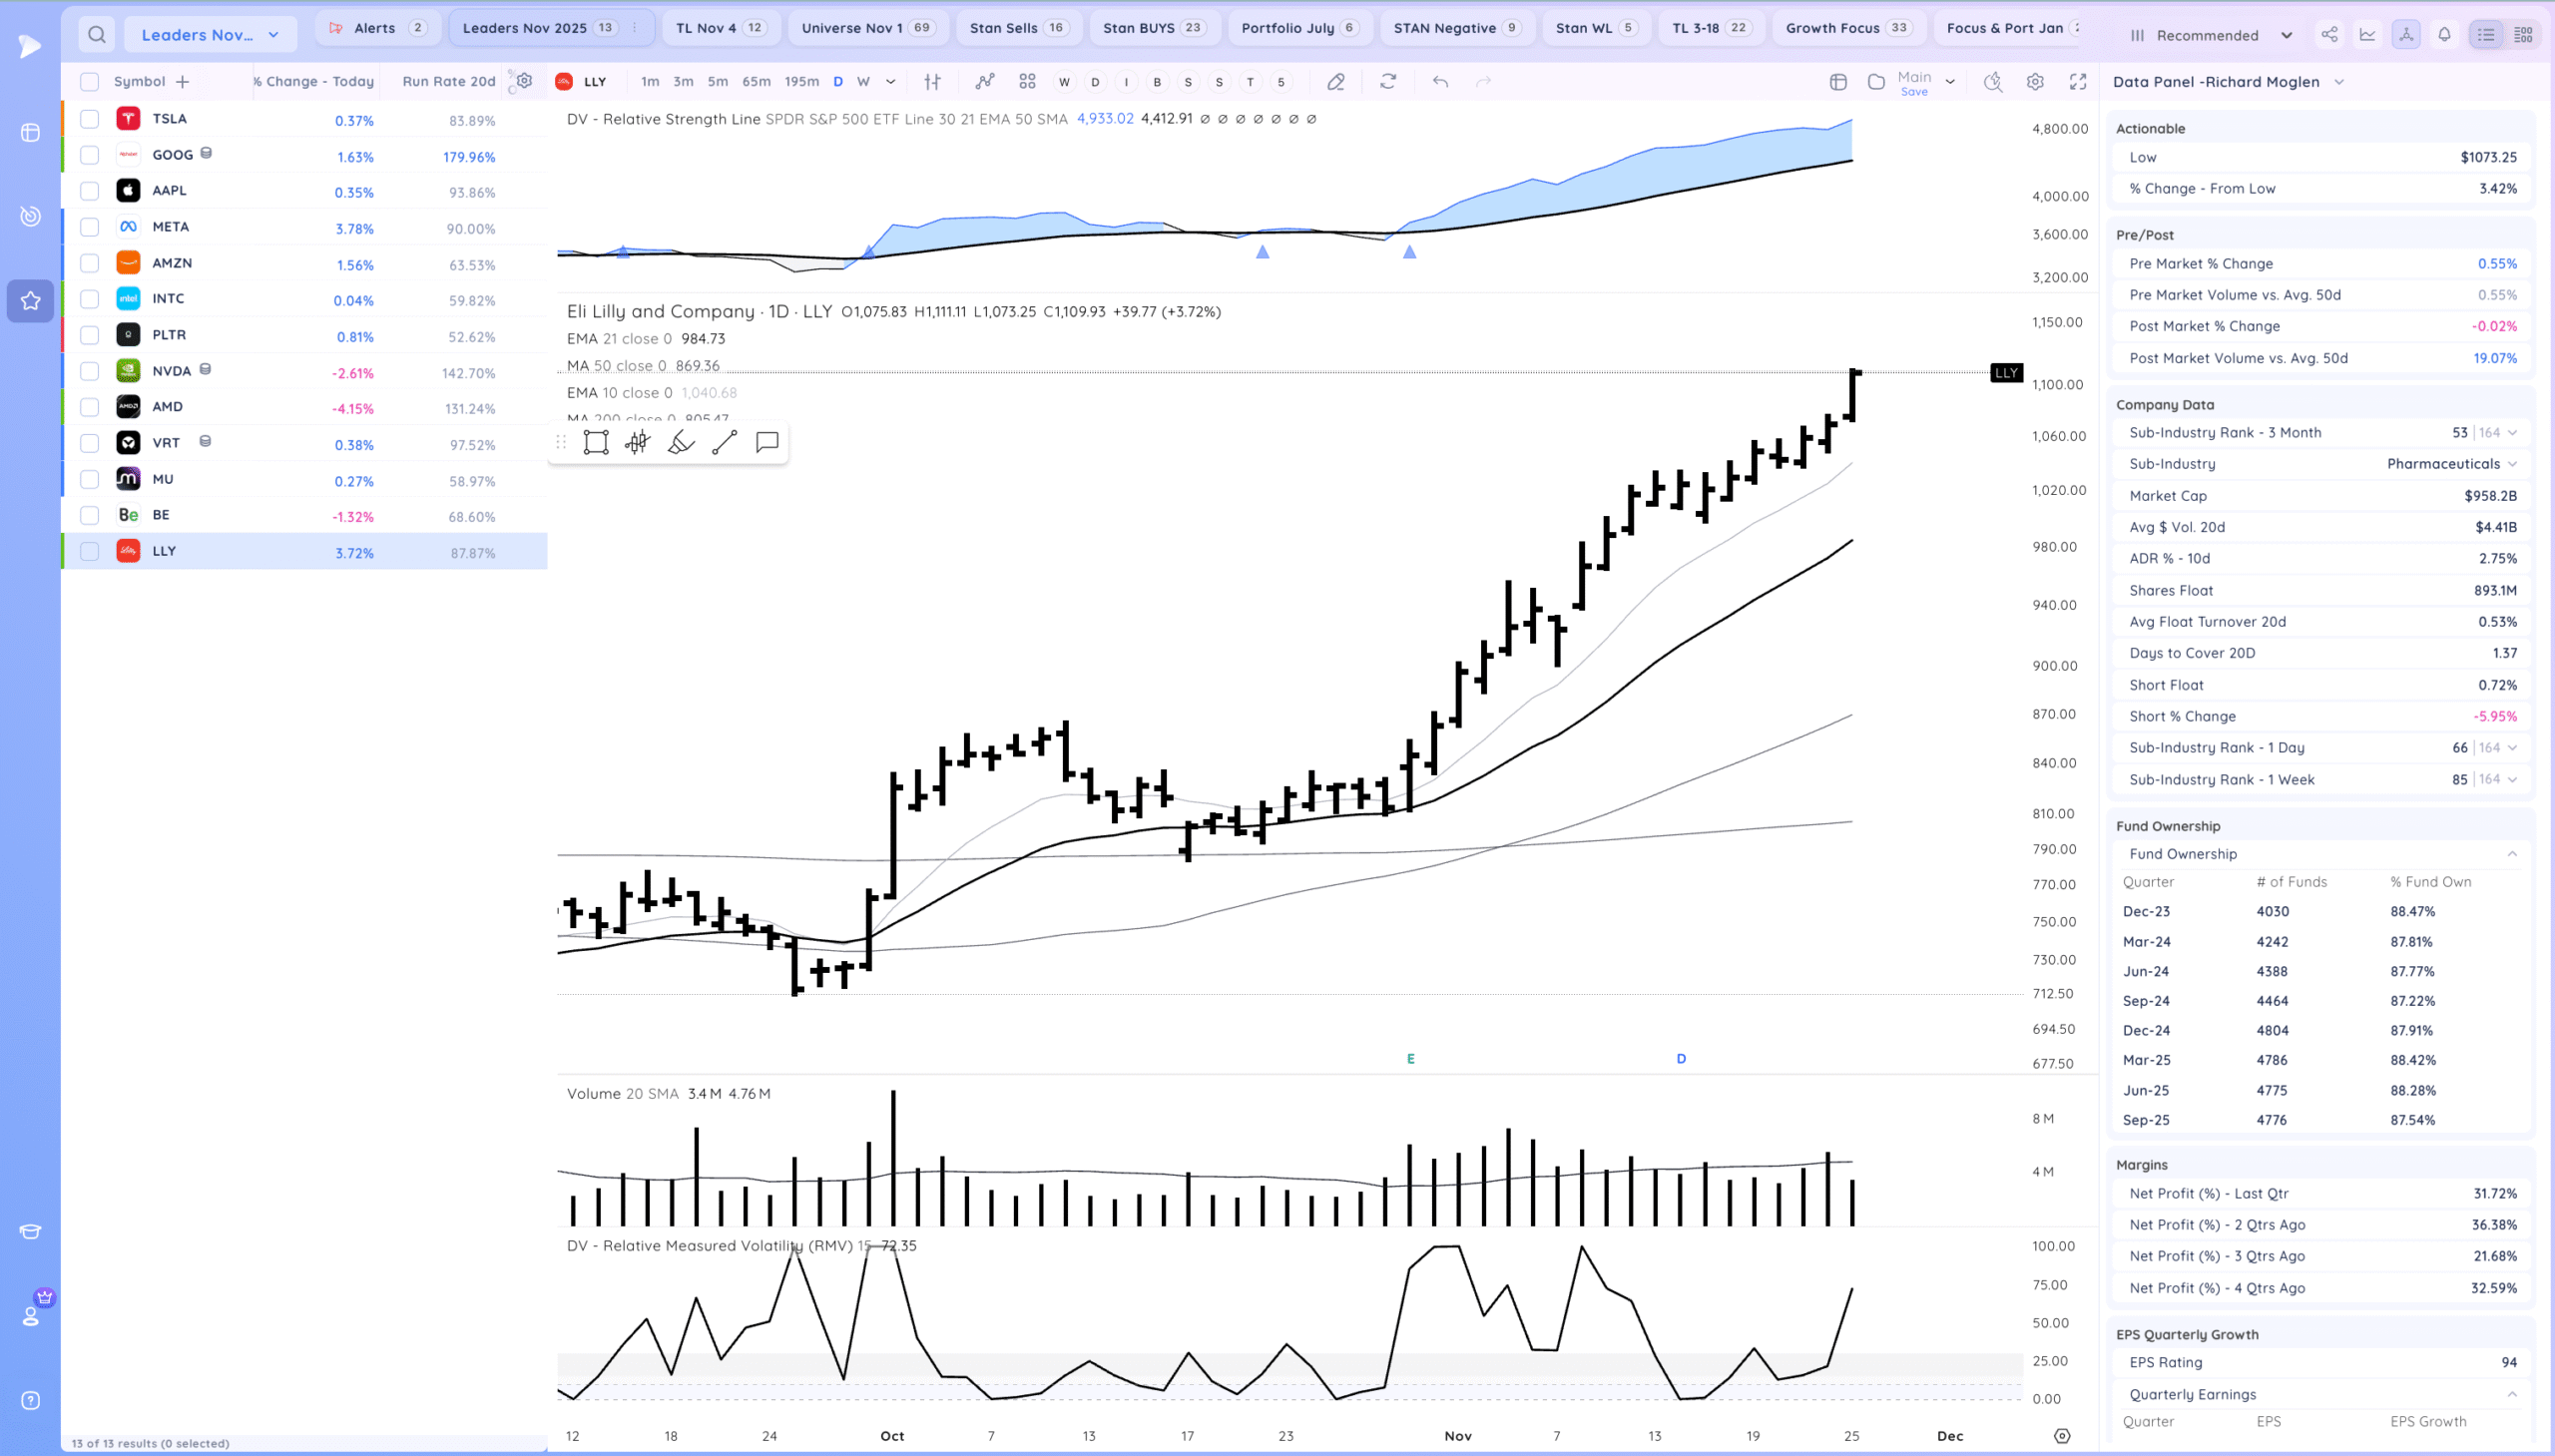This screenshot has height=1456, width=2555.
Task: Select the trend line drawing tool
Action: (724, 443)
